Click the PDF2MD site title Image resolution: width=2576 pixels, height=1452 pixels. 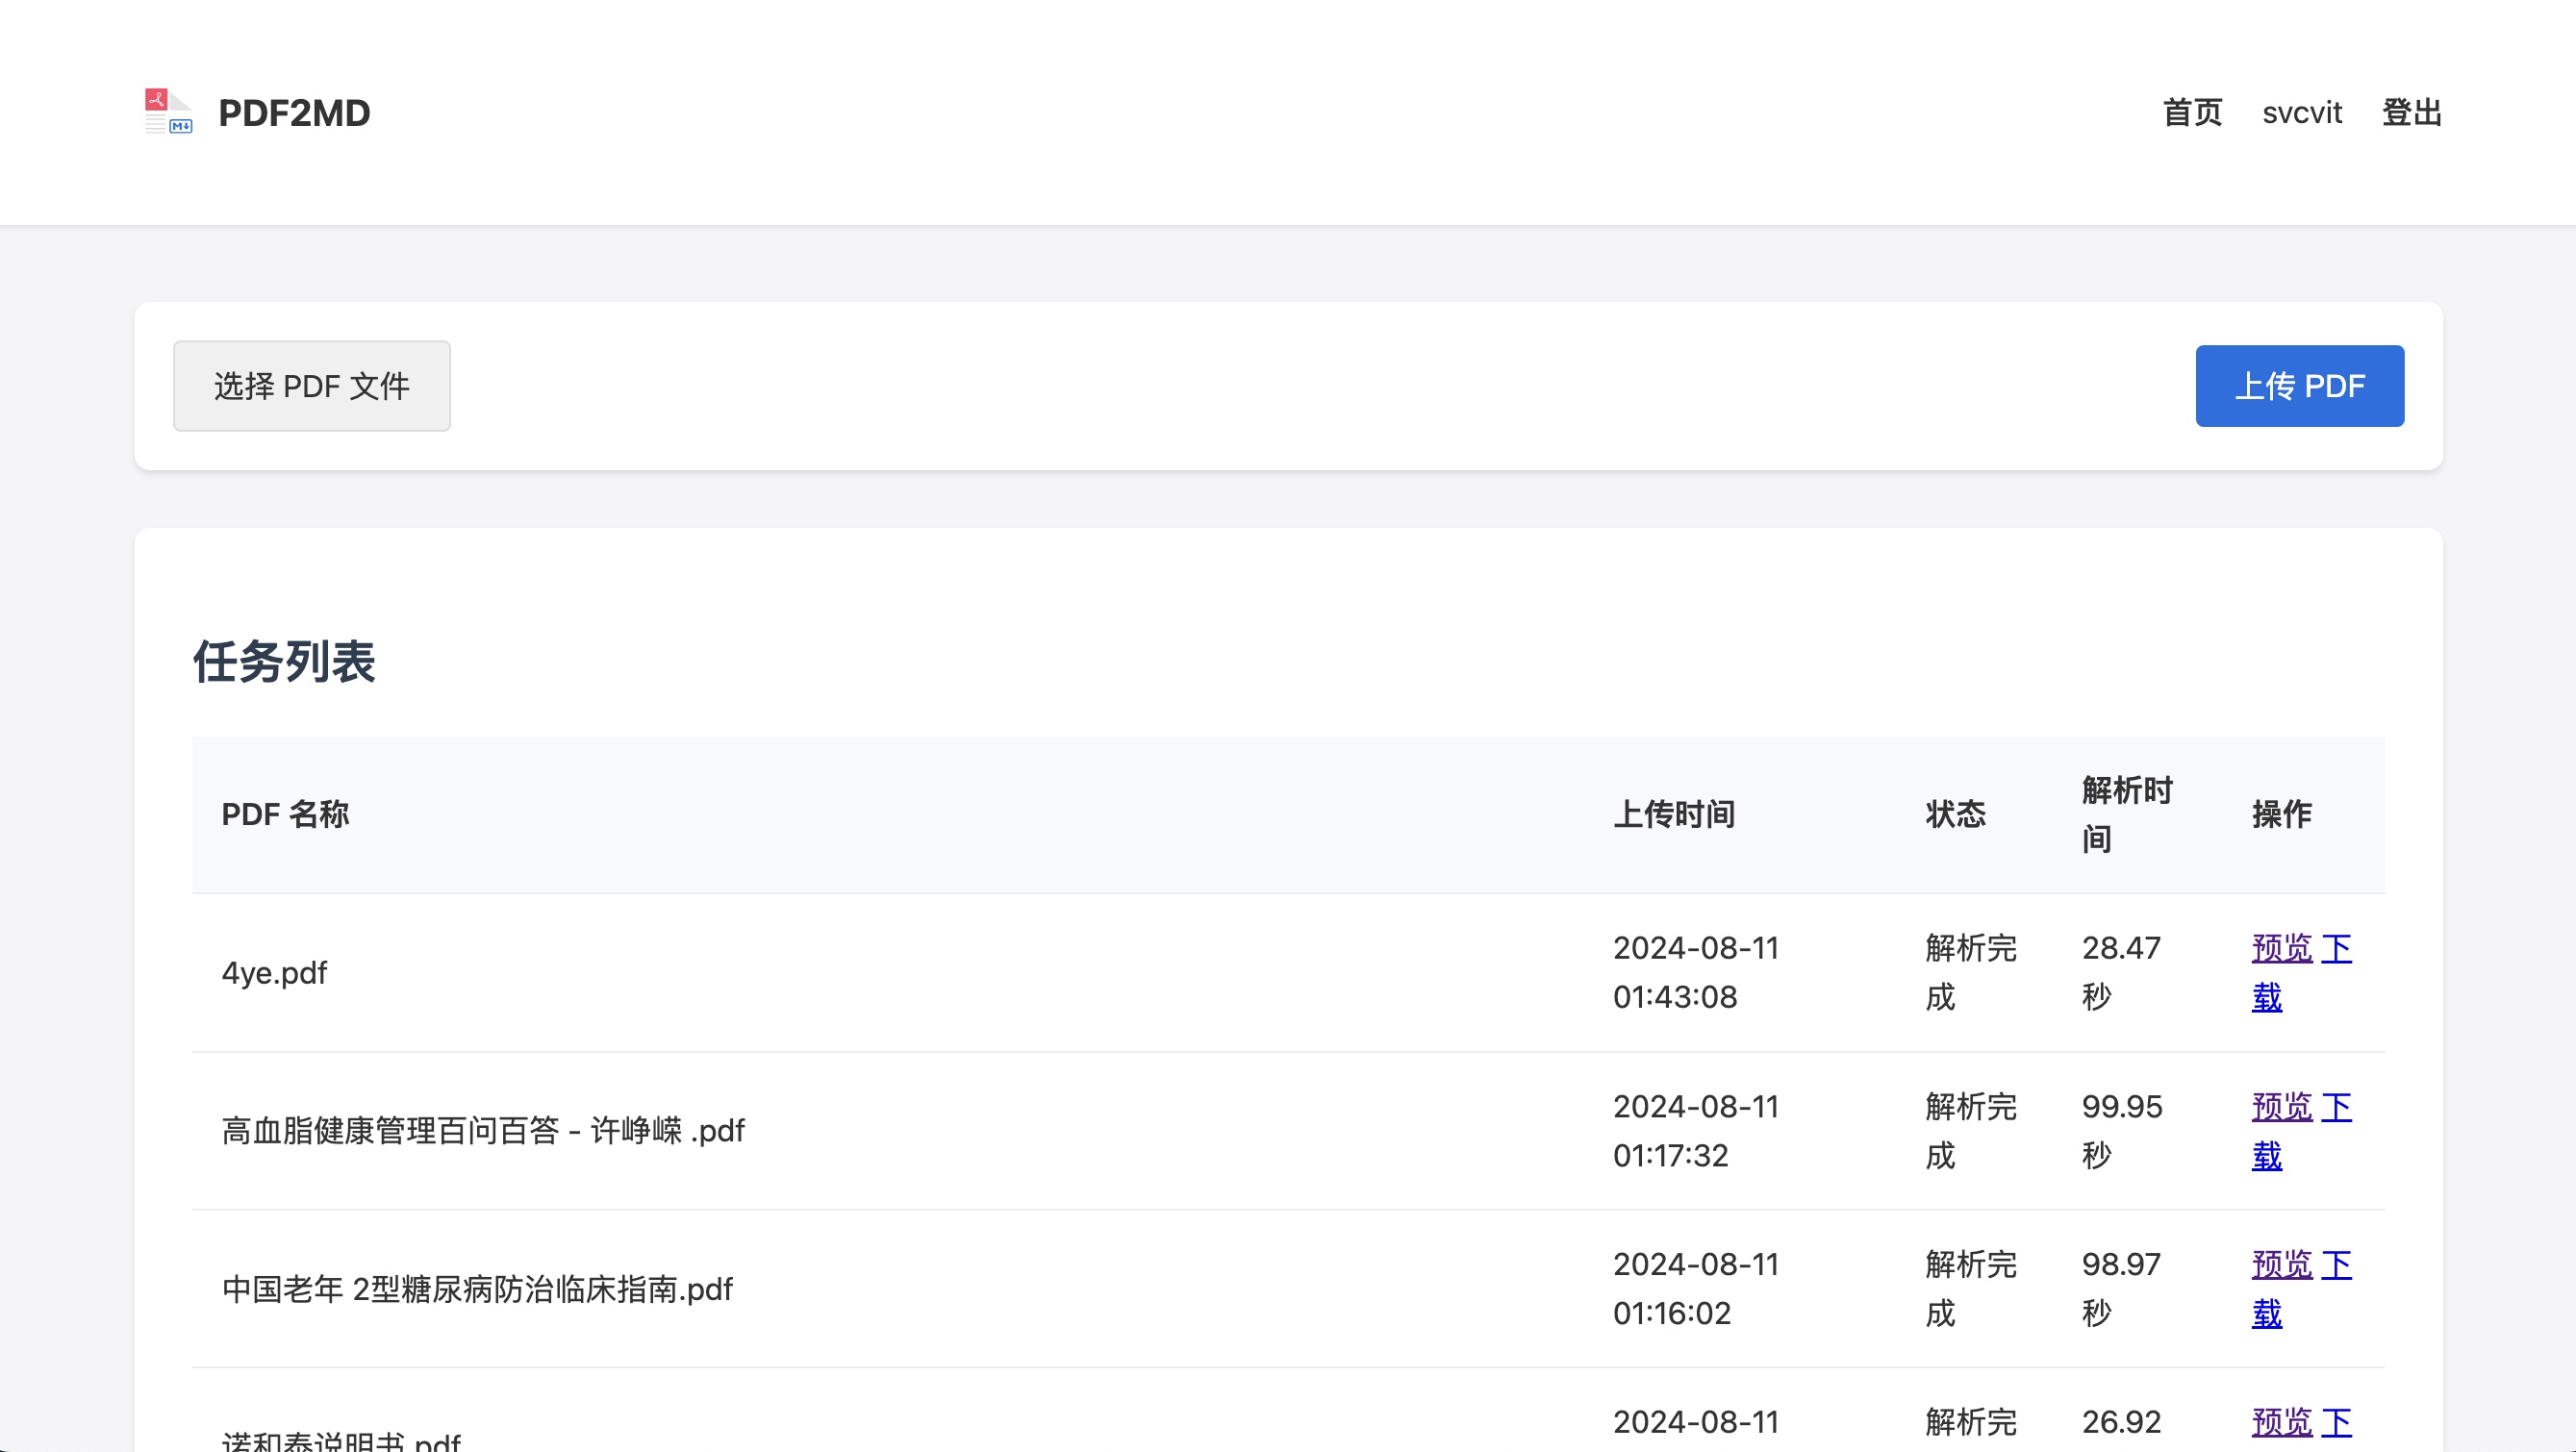pos(294,113)
